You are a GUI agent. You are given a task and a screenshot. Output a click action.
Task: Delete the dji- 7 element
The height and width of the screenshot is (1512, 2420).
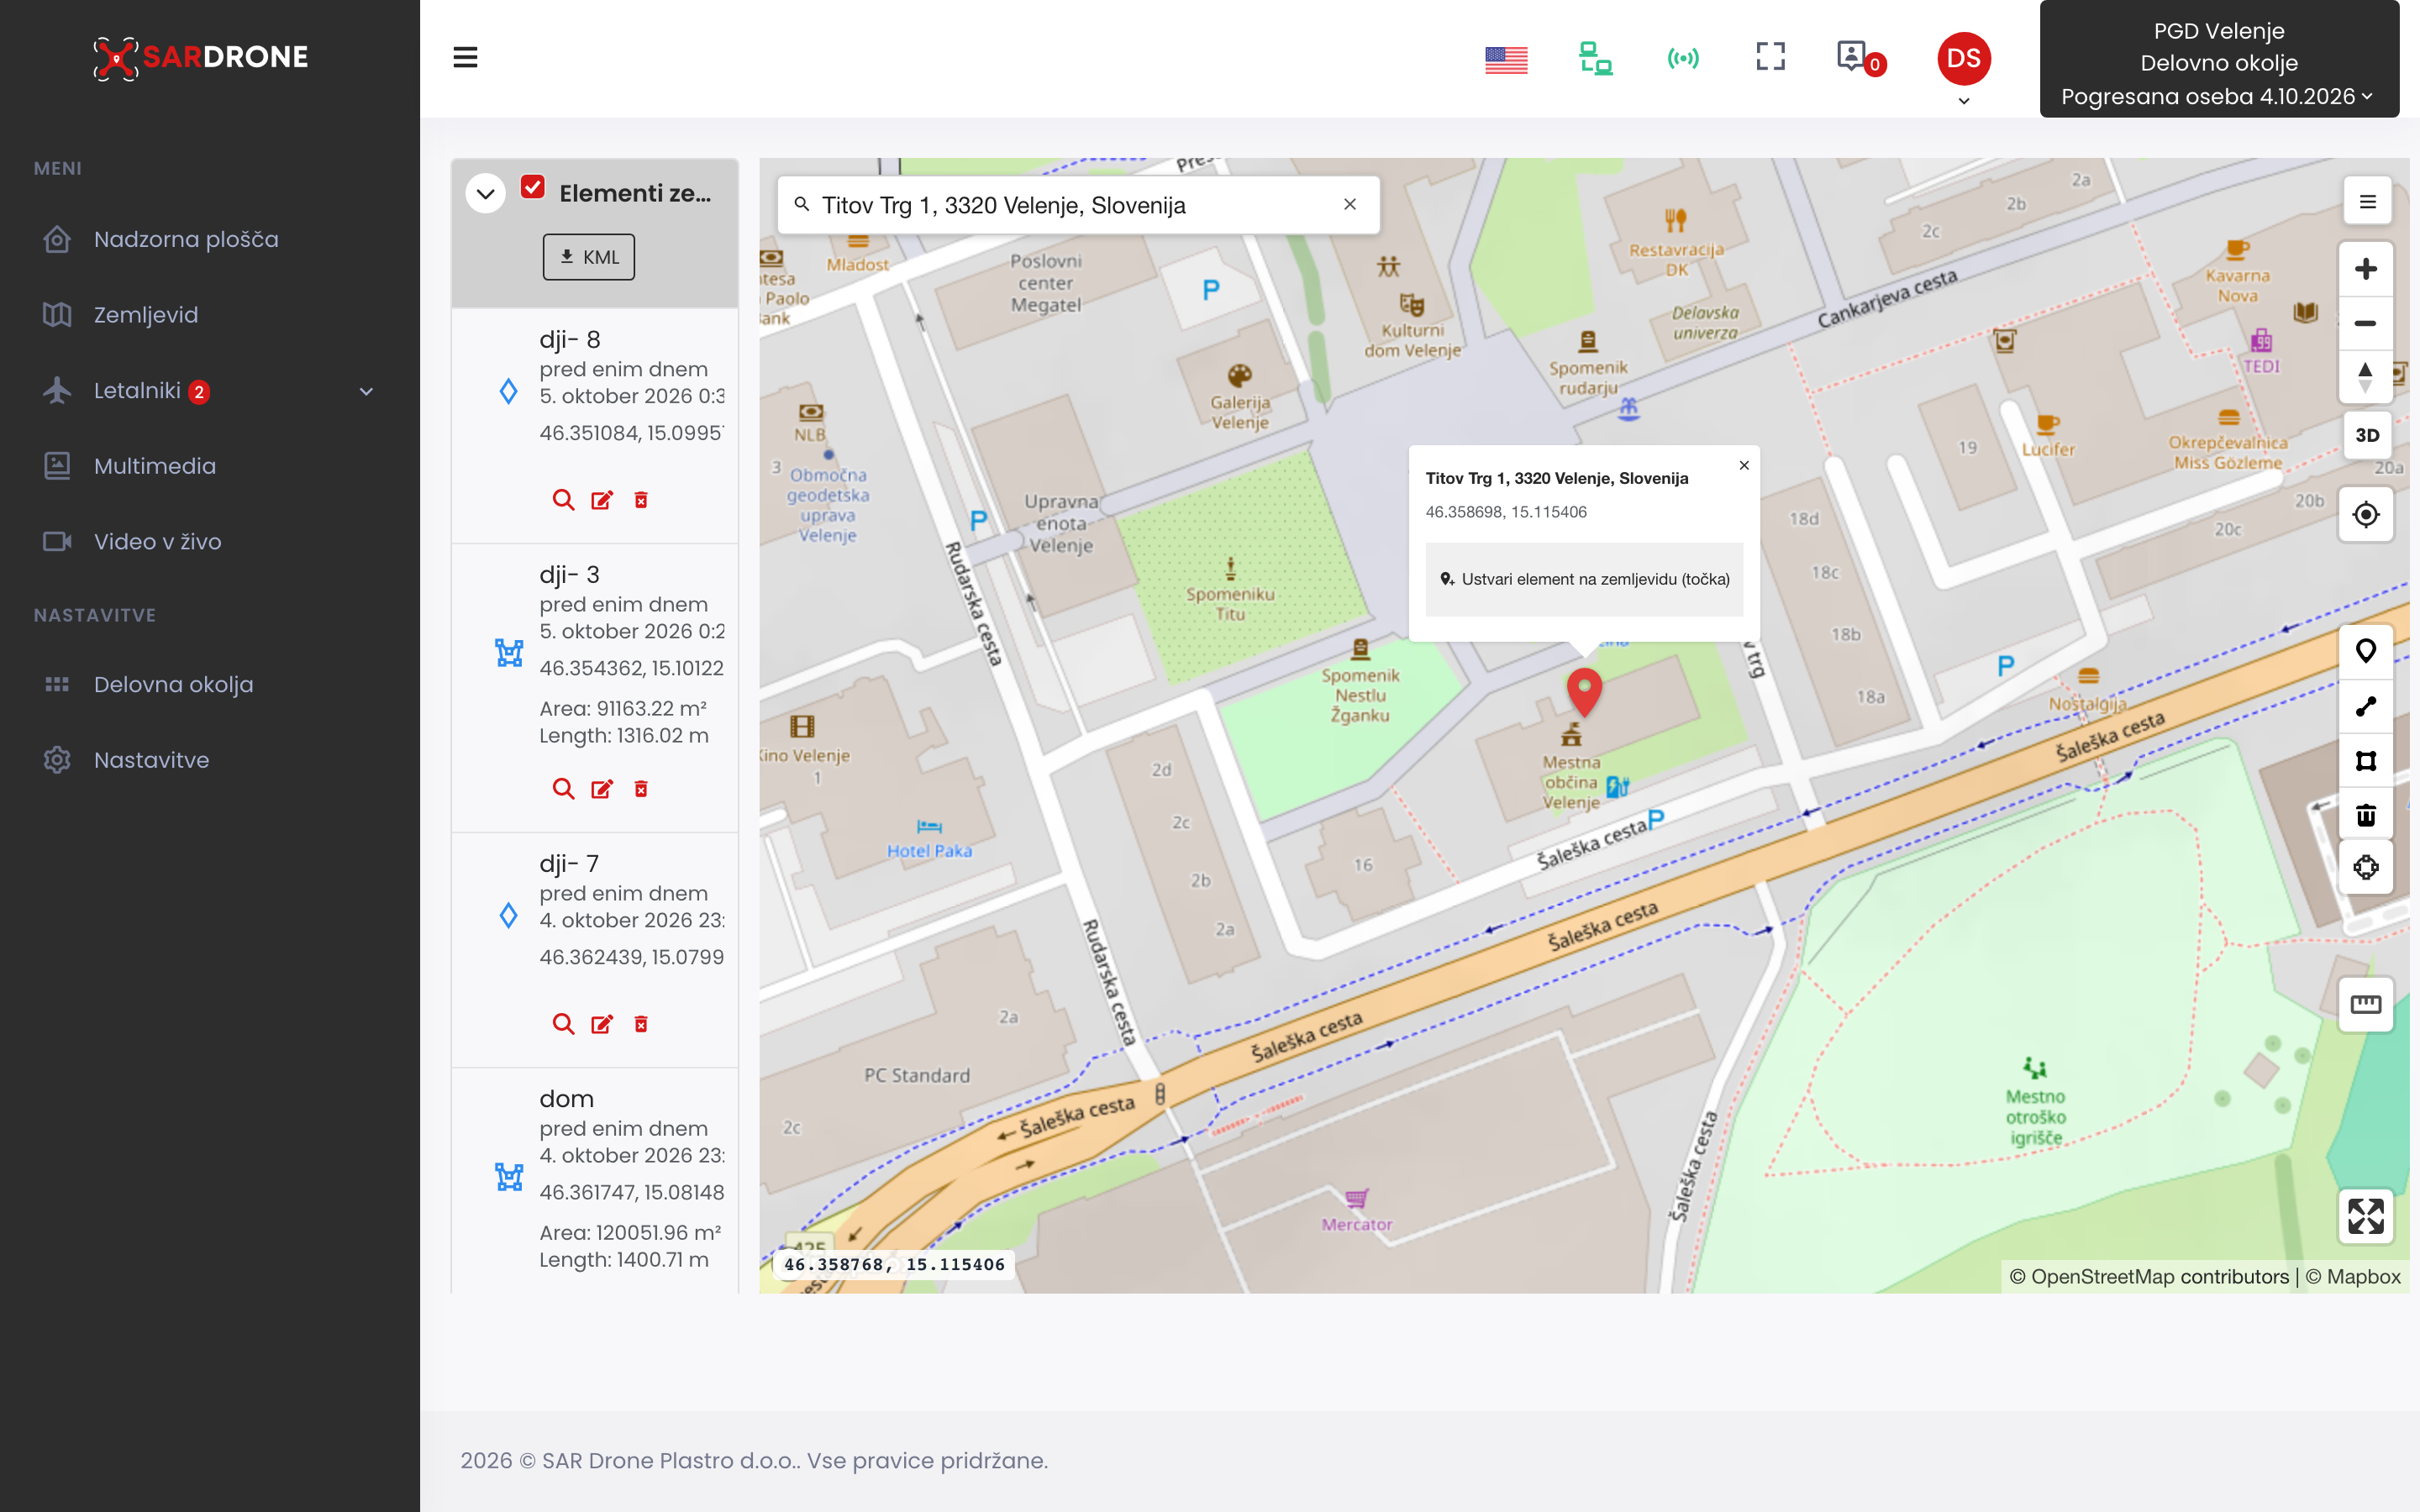[641, 1024]
